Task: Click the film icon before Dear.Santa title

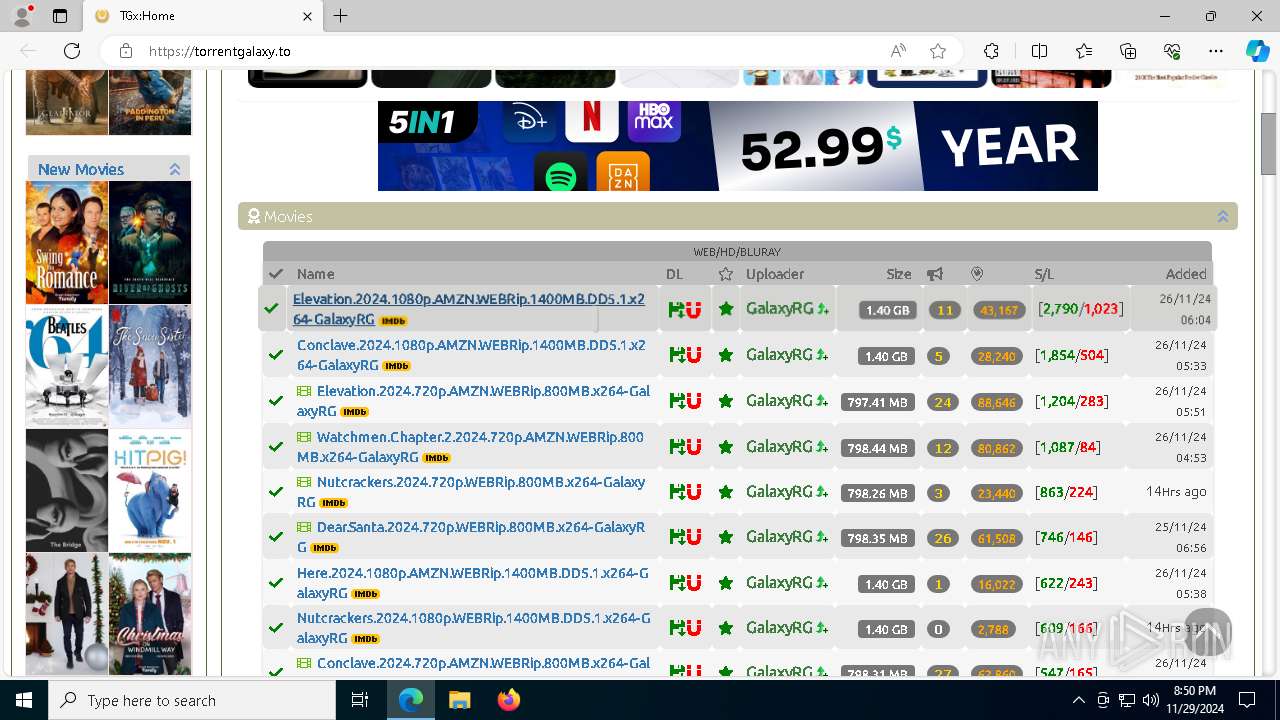Action: click(304, 527)
